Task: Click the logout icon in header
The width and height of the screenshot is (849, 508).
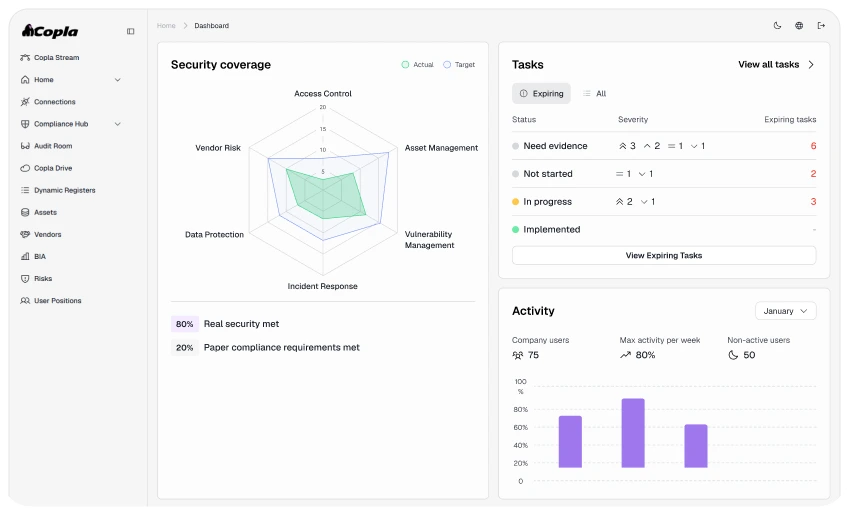Action: coord(821,25)
